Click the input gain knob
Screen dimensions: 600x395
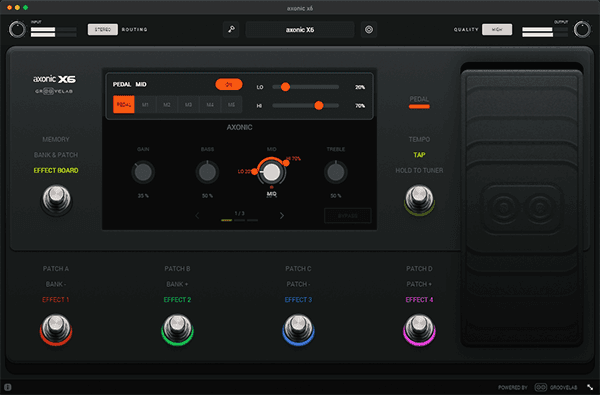(17, 29)
